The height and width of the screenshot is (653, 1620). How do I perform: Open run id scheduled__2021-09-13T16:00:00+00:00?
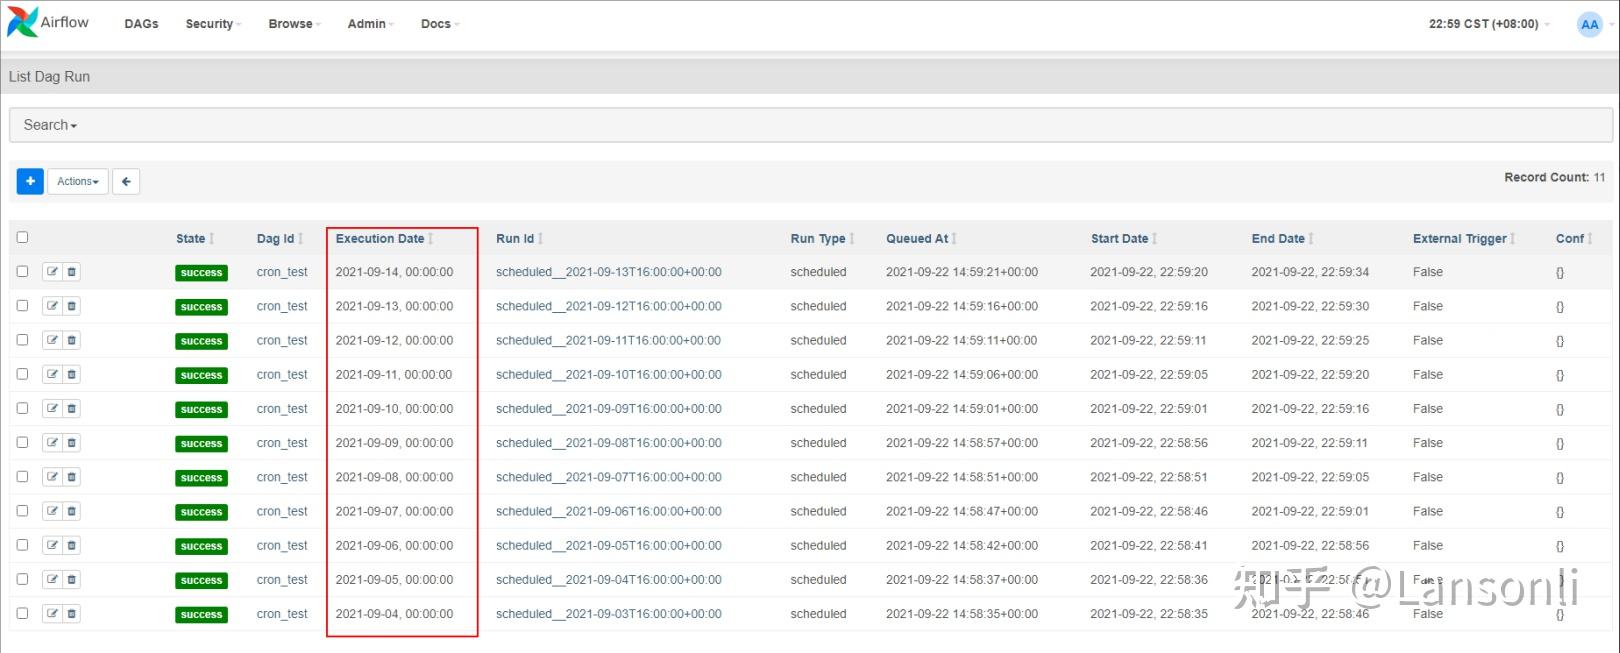[609, 272]
